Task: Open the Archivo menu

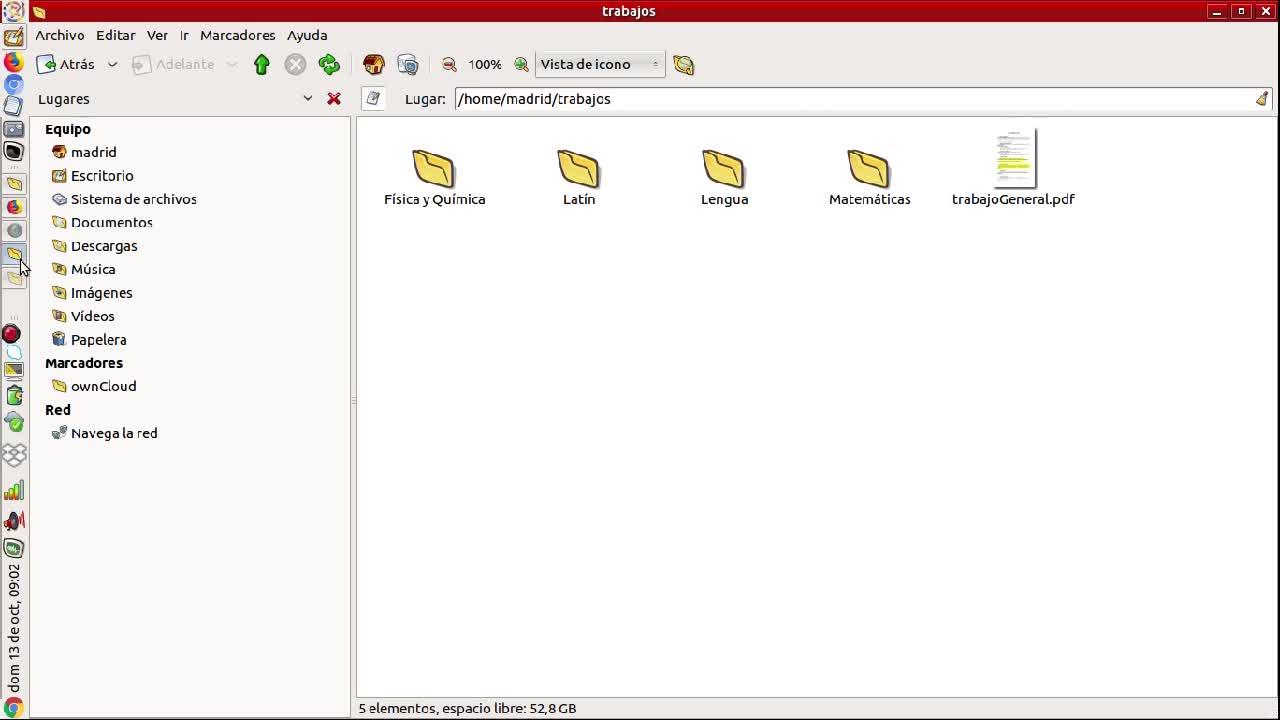Action: pos(60,35)
